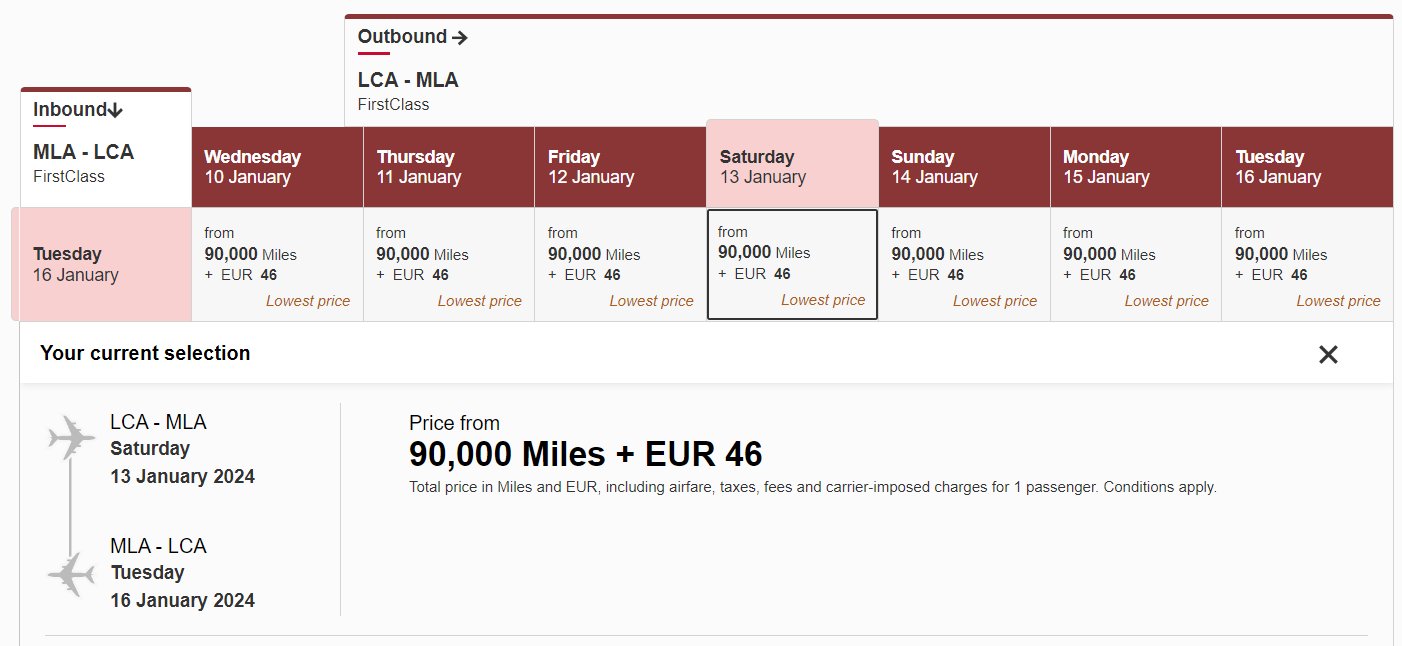
Task: Pick the Thursday 11 January fare cell
Action: click(x=449, y=265)
